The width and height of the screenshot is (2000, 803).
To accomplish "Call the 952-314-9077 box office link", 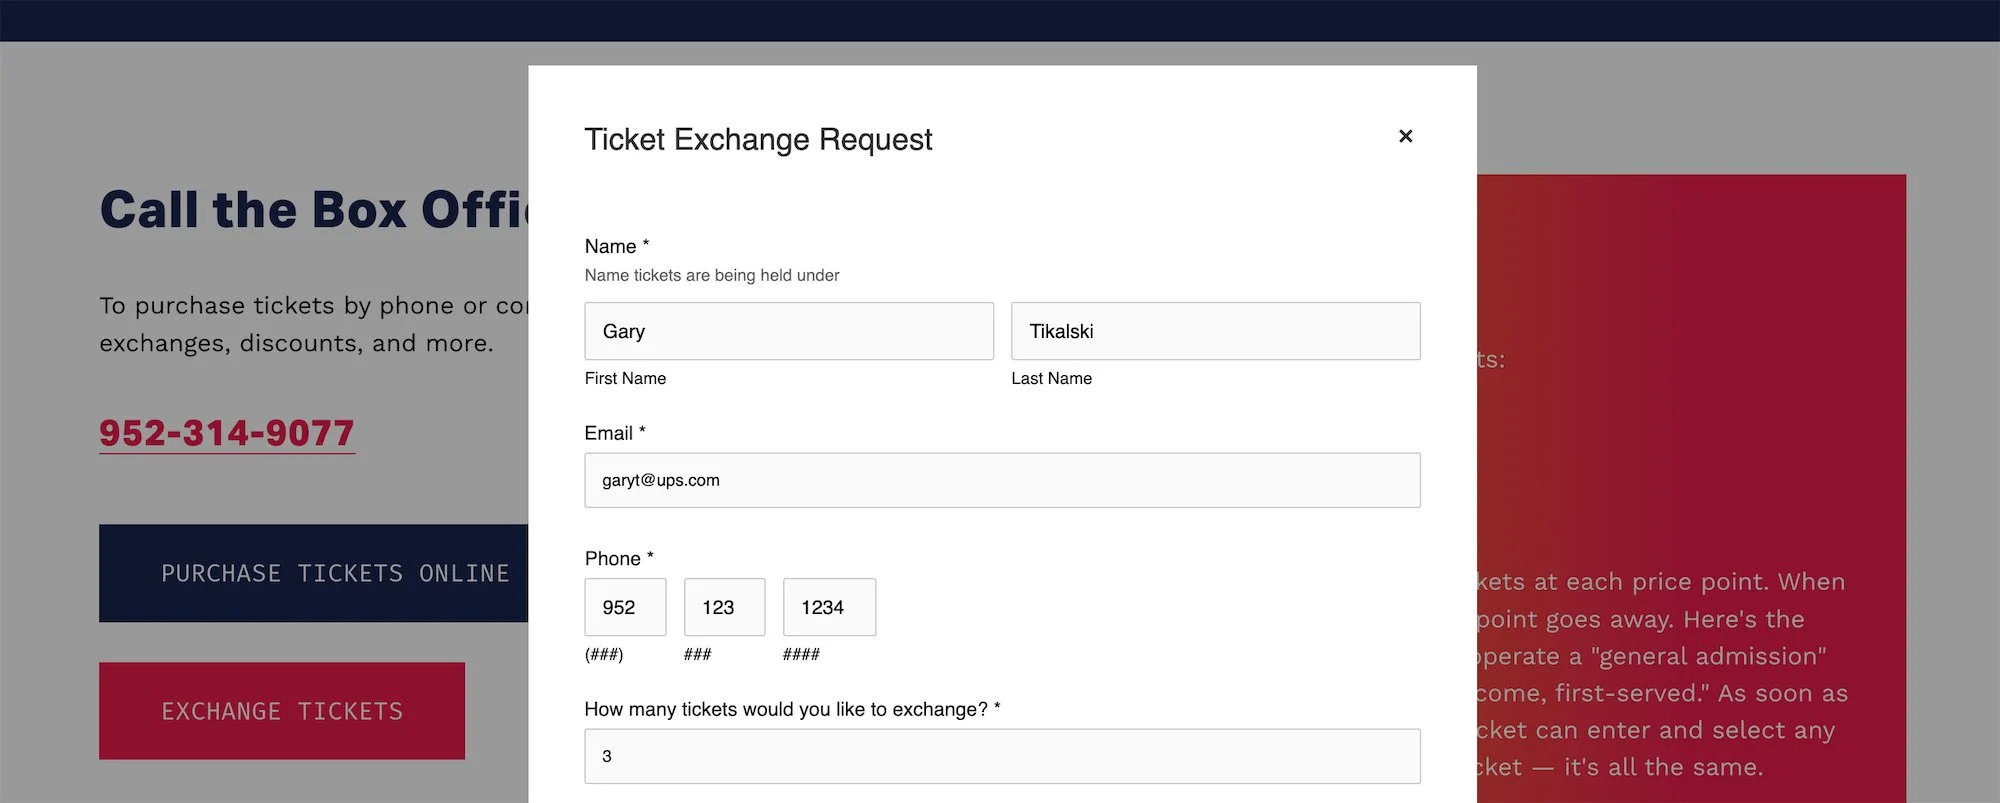I will coord(227,433).
